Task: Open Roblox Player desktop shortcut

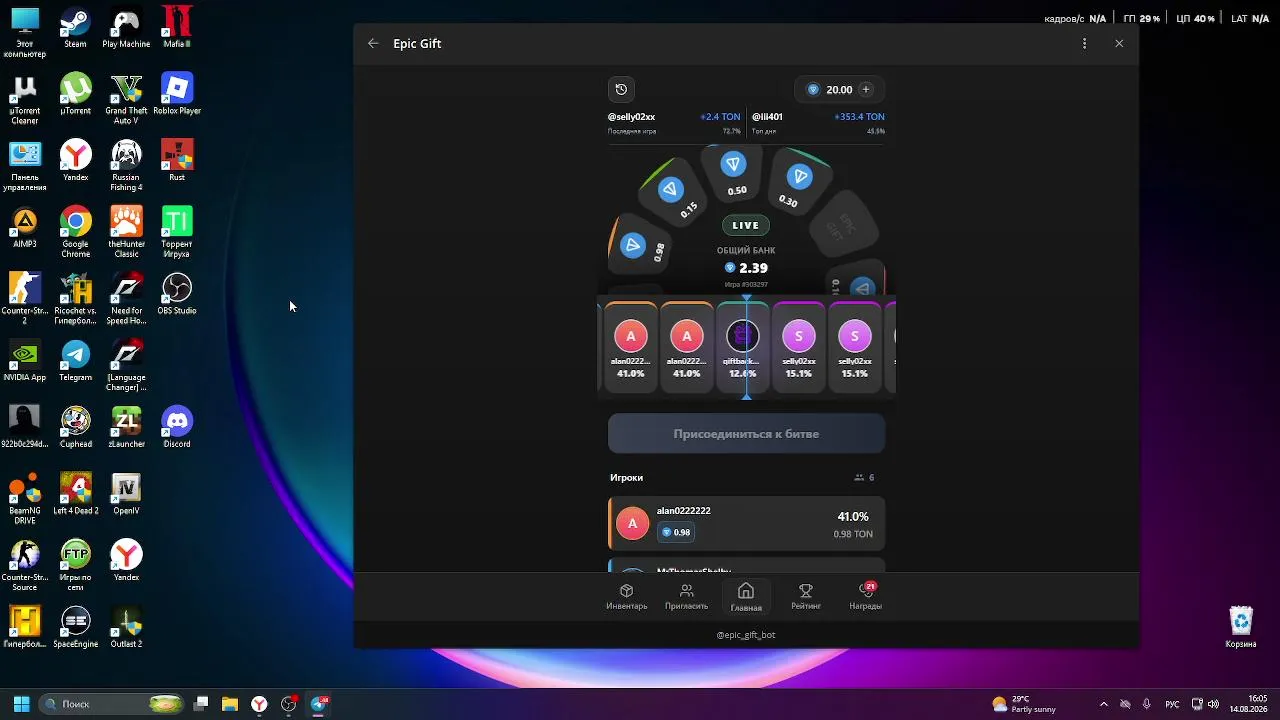Action: [x=177, y=95]
